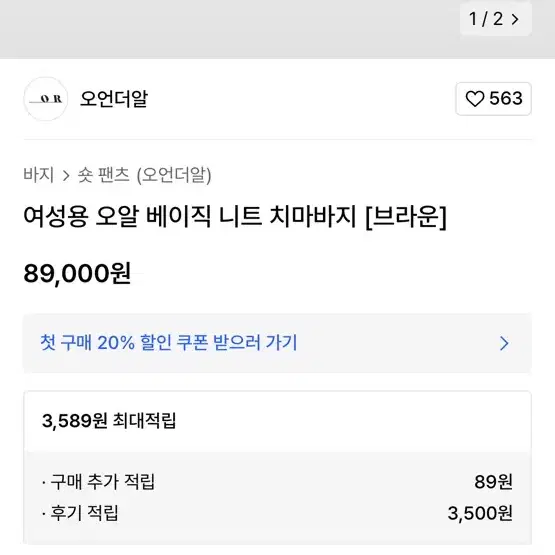Screen dimensions: 555x555
Task: Like the product via heart icon
Action: tap(475, 99)
